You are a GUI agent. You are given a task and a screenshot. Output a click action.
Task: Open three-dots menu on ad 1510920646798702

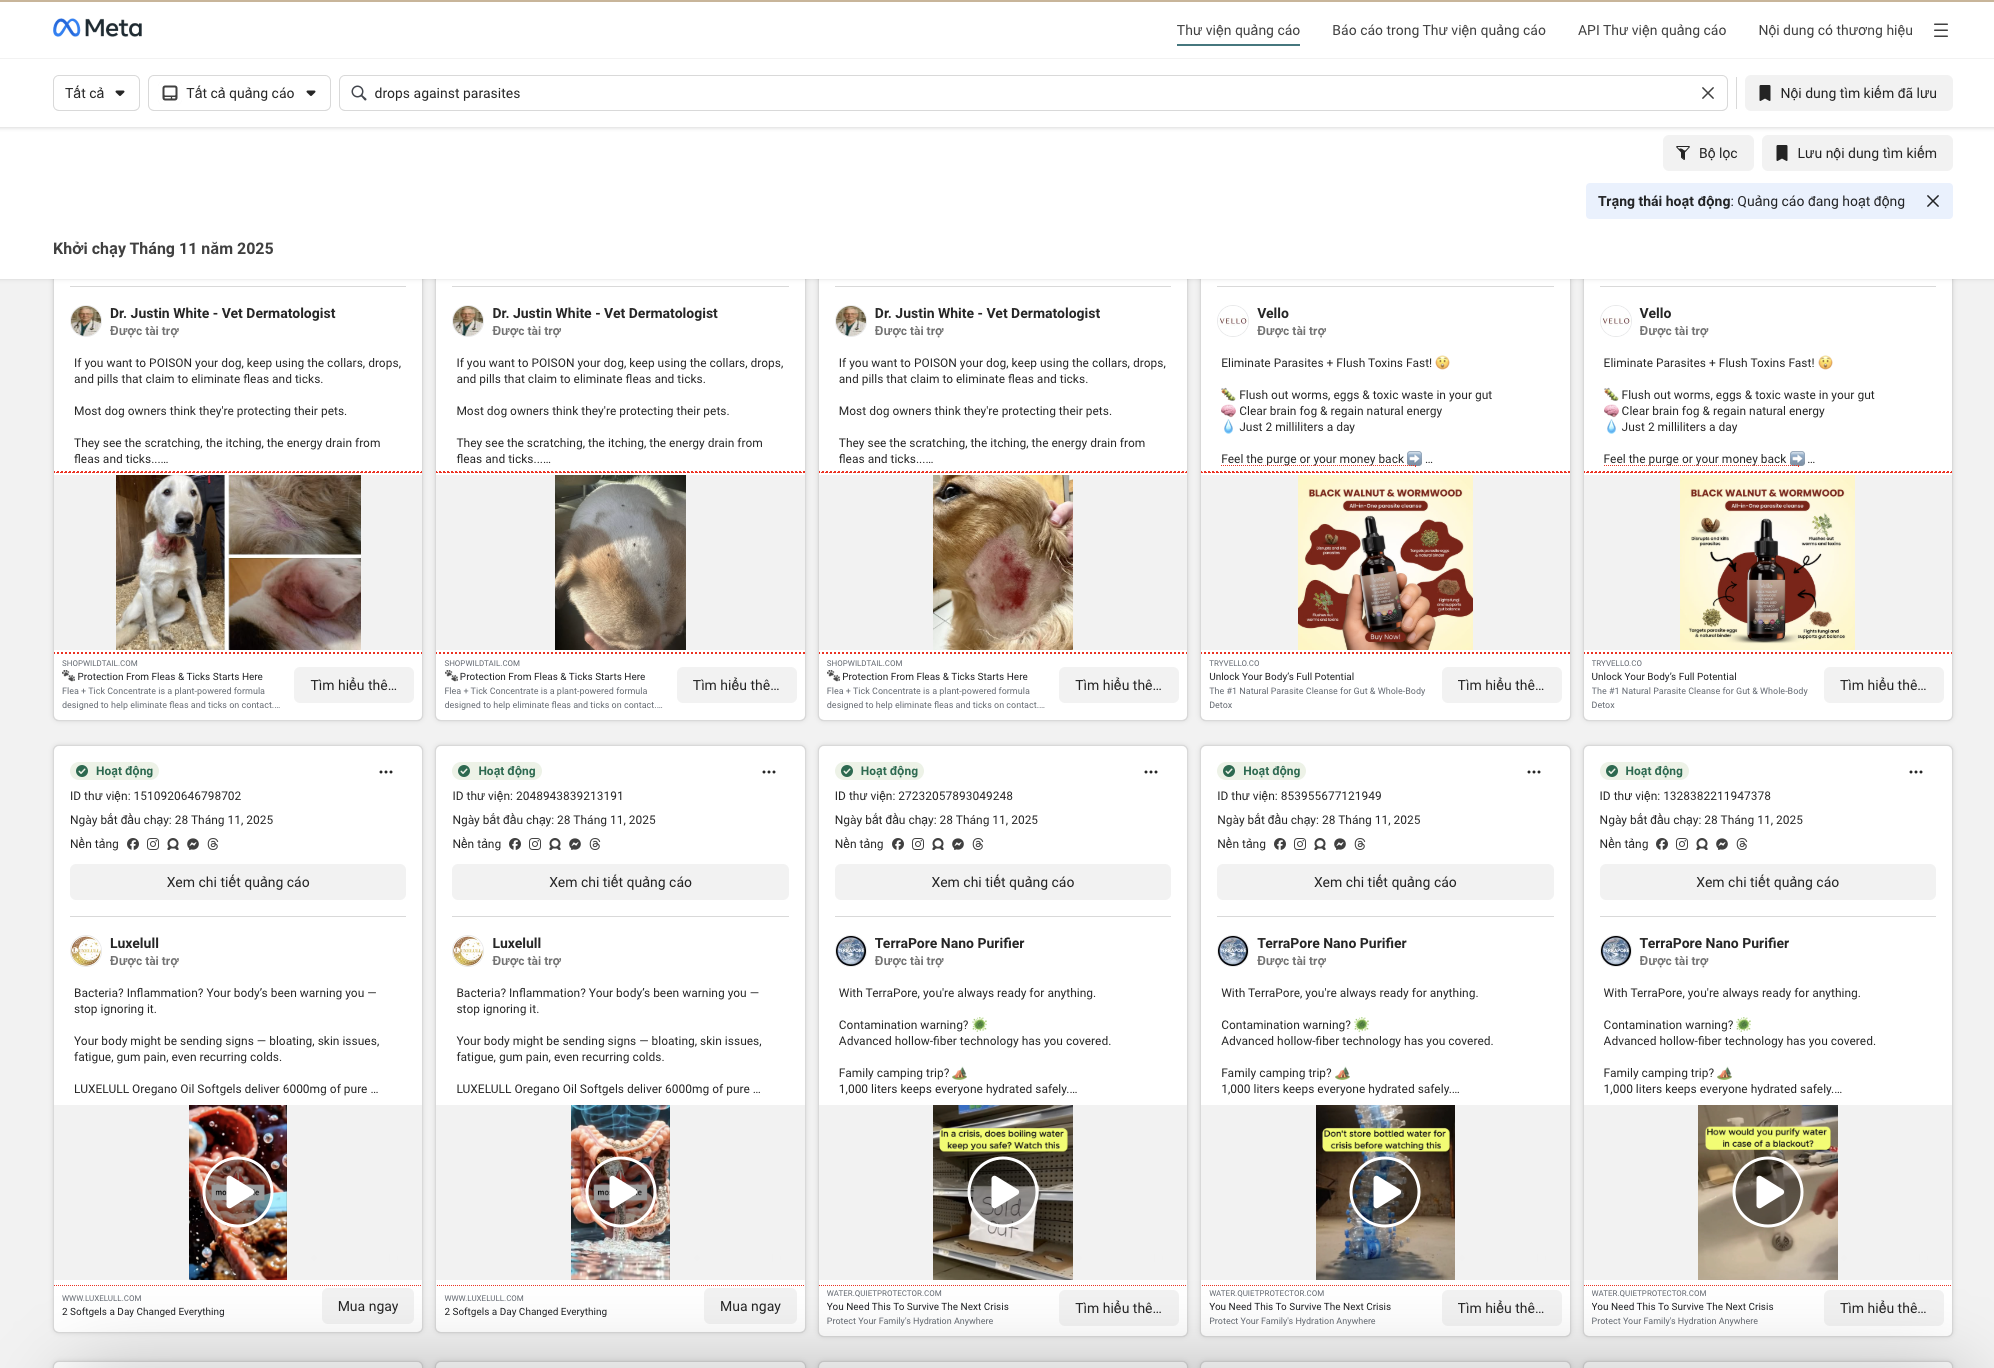(x=386, y=771)
